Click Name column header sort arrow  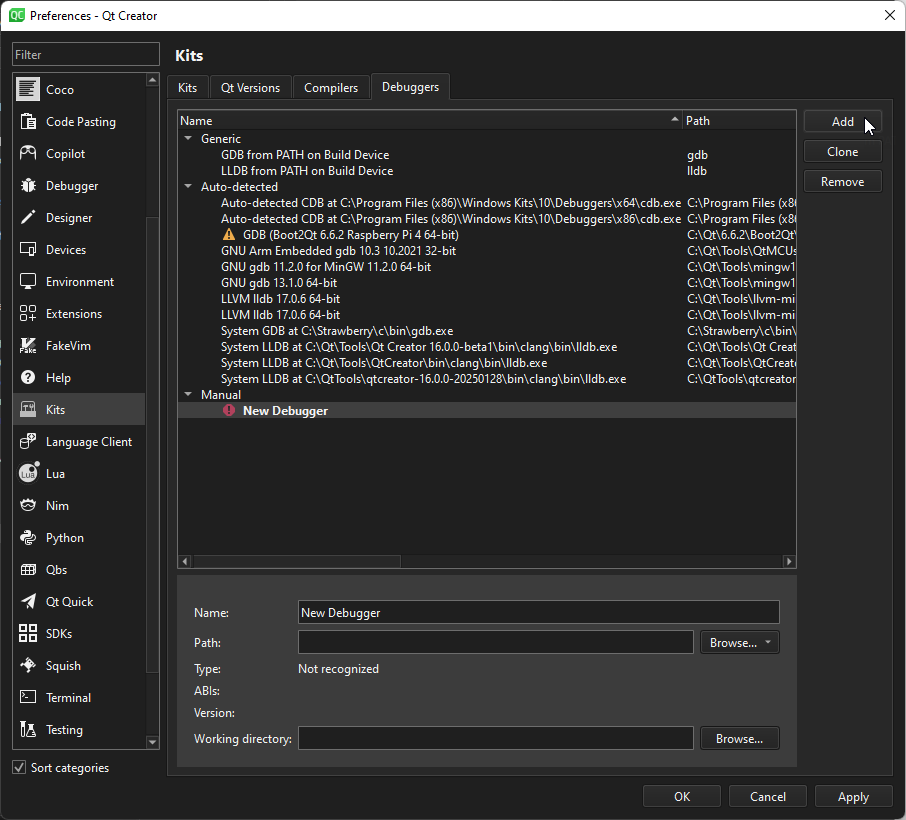click(674, 120)
